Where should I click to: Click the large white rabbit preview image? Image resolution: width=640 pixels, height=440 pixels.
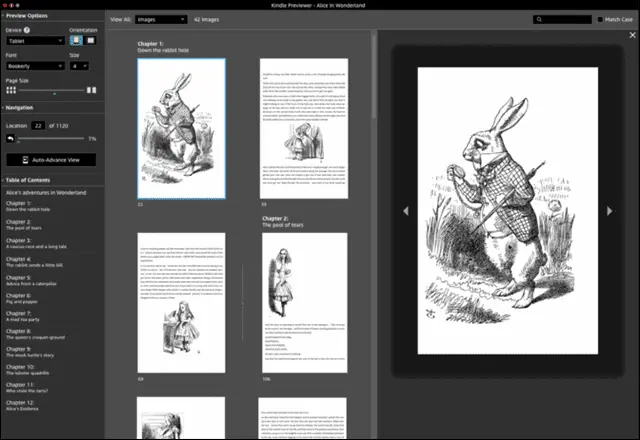tap(508, 211)
